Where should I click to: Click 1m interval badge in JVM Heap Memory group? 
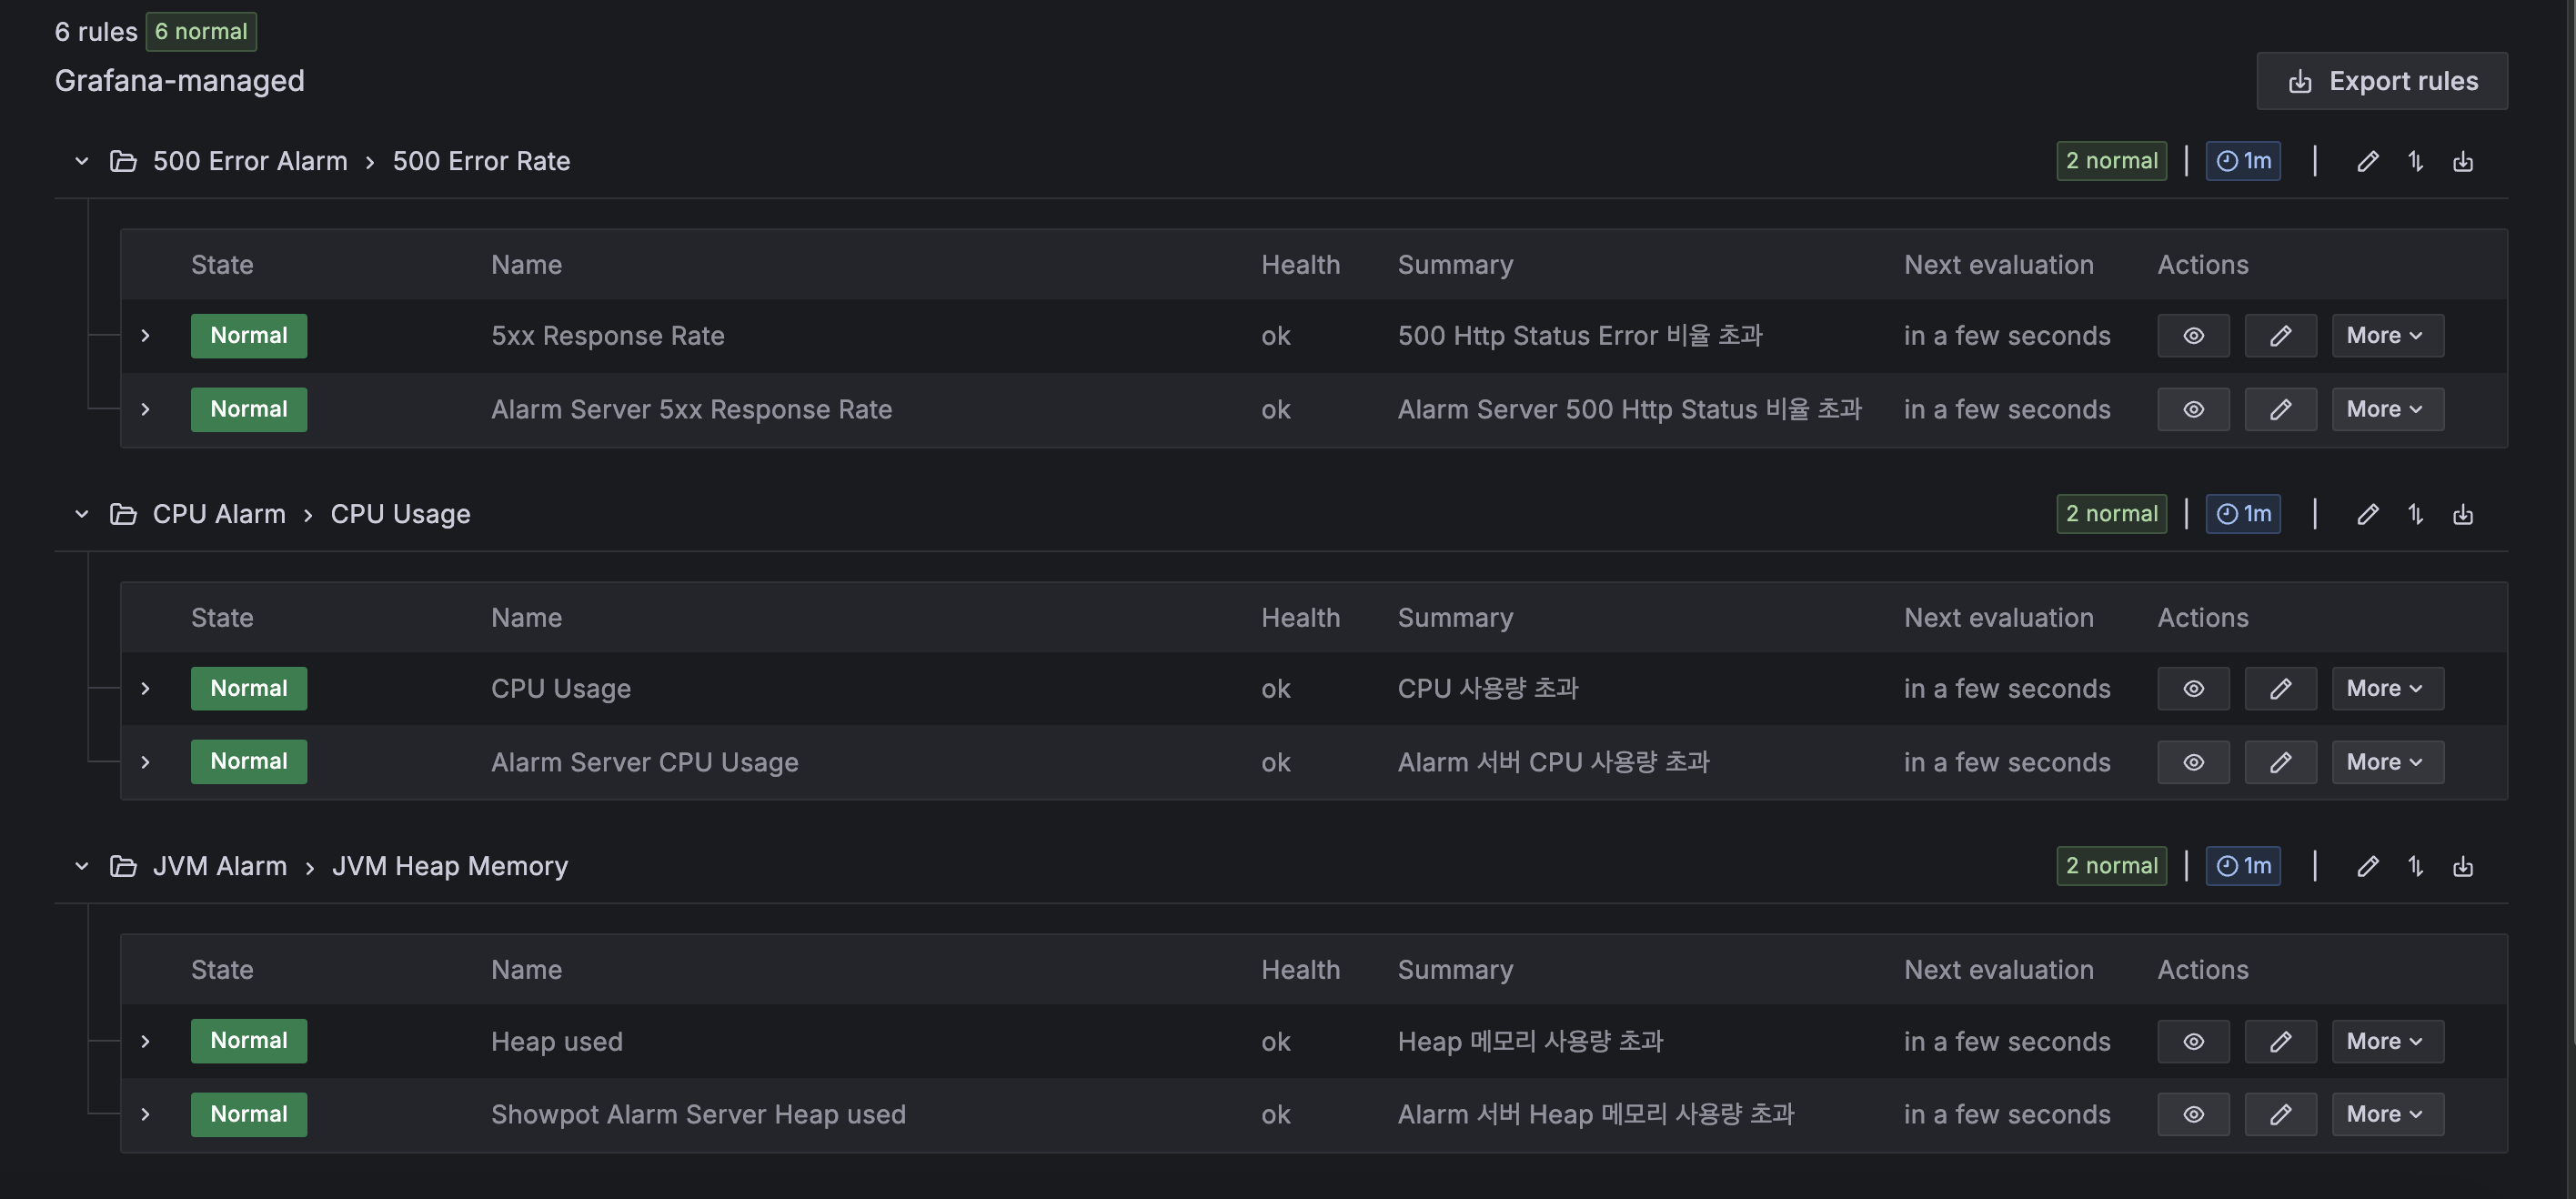tap(2243, 866)
